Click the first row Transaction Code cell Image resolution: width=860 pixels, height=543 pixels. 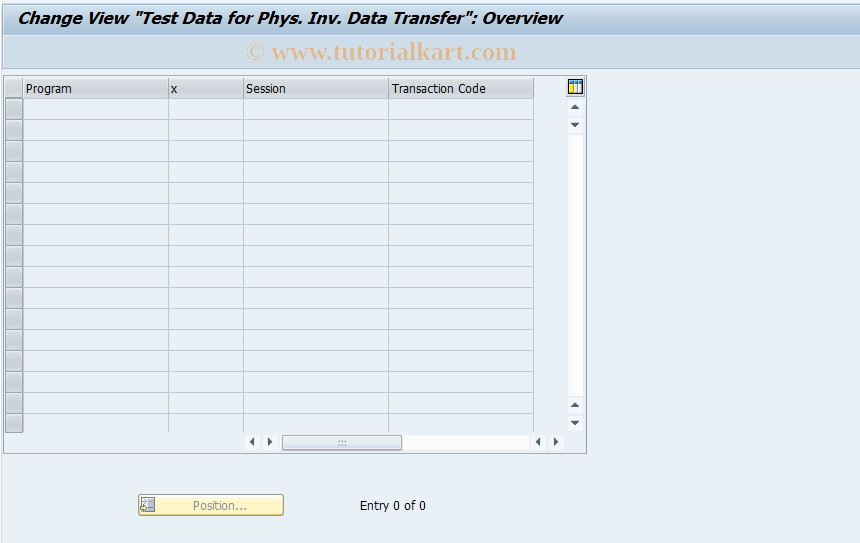[x=461, y=110]
